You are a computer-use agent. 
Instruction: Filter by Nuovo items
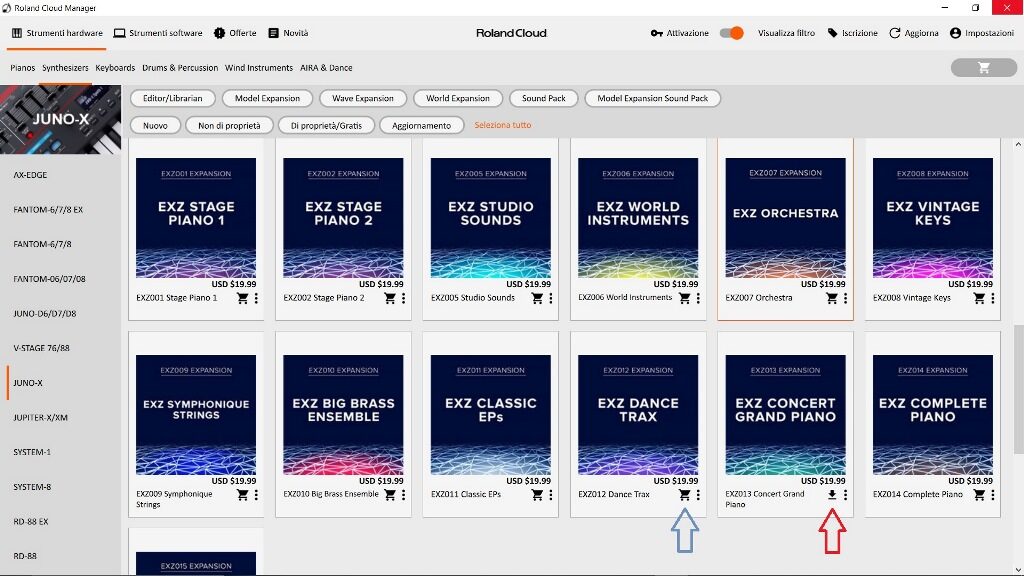pos(155,125)
